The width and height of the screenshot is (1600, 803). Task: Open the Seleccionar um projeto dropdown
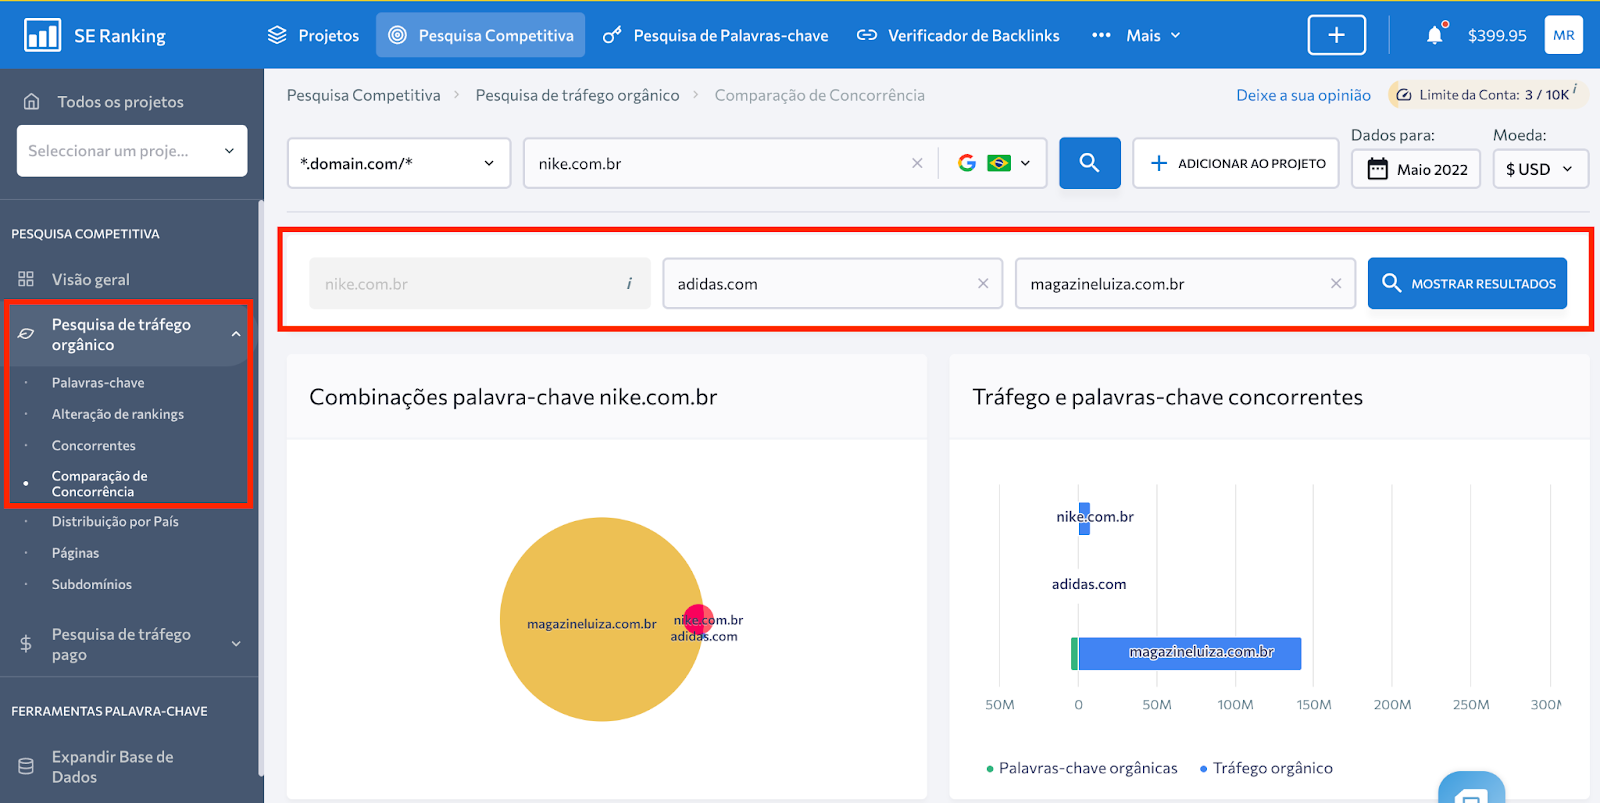tap(132, 151)
